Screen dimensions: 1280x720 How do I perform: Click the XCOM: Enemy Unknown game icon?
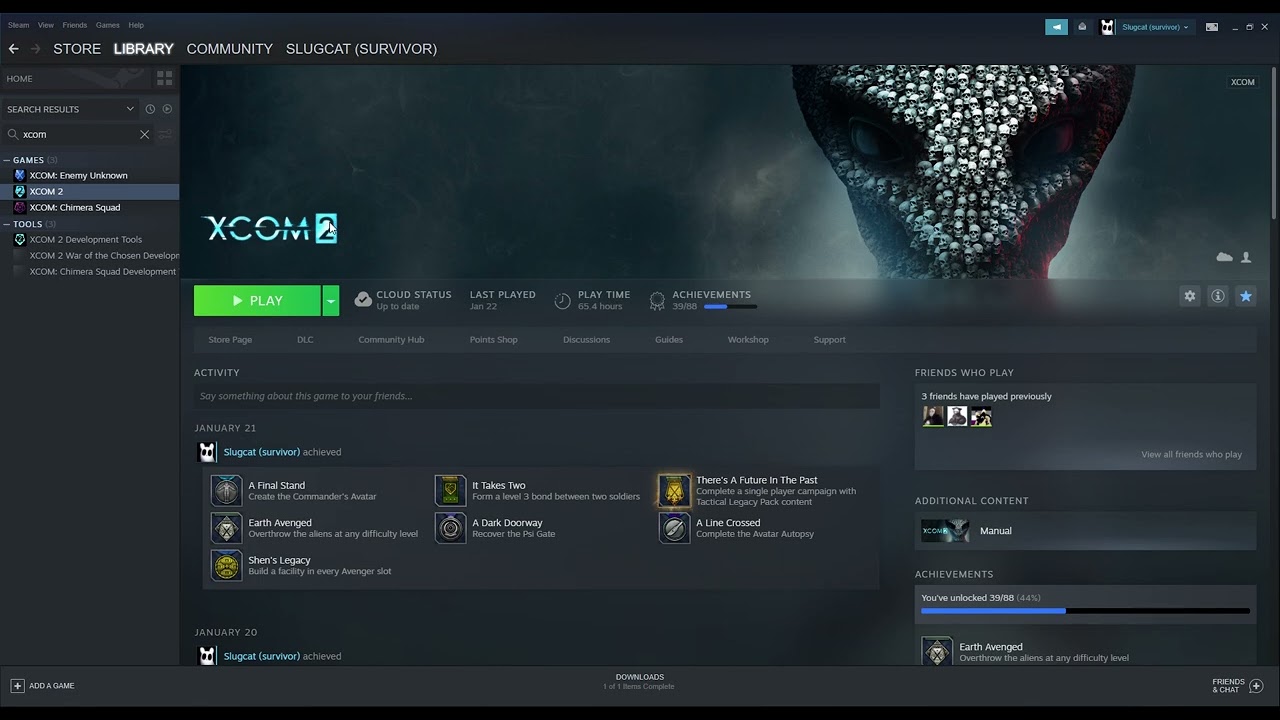point(19,175)
